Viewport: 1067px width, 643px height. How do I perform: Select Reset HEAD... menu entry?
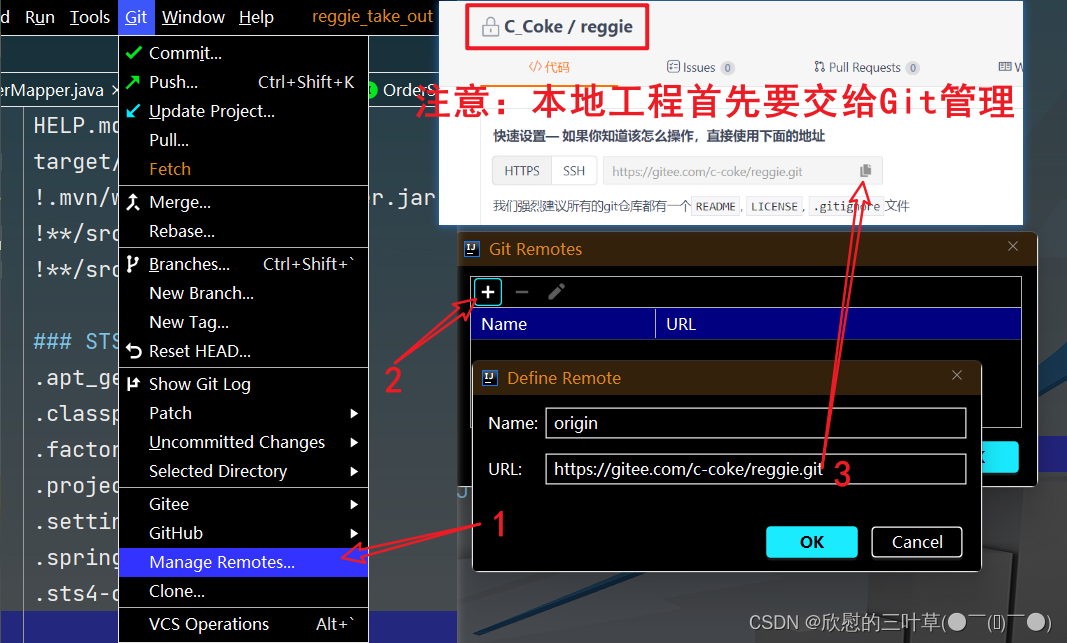tap(244, 351)
